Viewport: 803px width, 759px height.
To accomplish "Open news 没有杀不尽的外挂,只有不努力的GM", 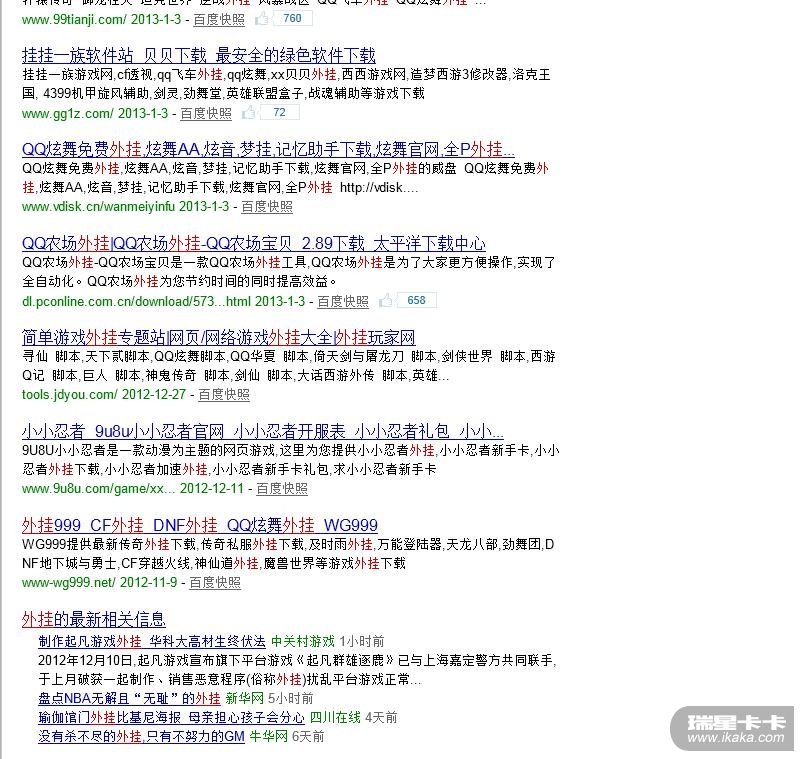I will (141, 736).
